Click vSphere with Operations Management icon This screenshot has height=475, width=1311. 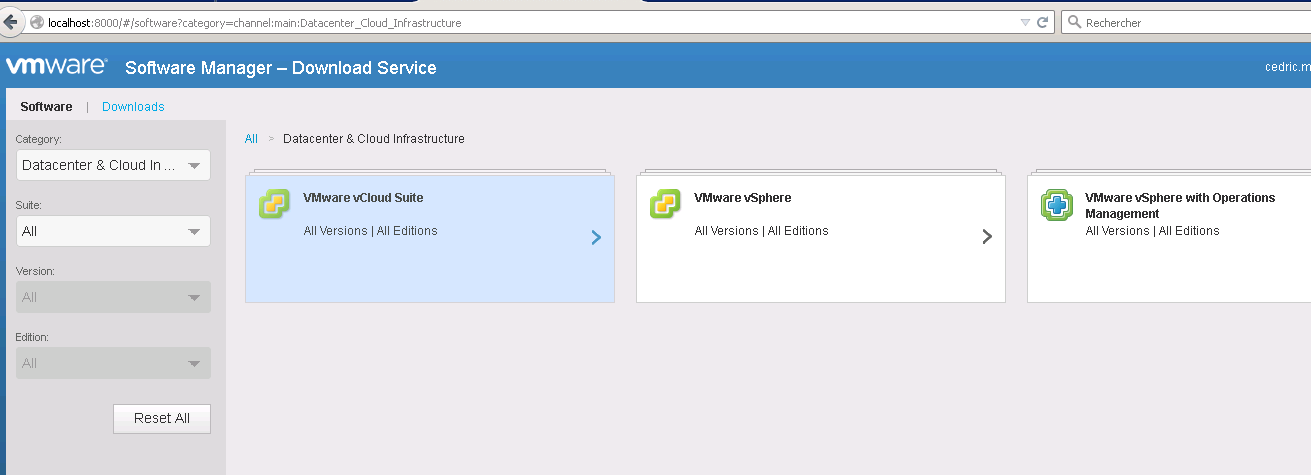pyautogui.click(x=1057, y=205)
